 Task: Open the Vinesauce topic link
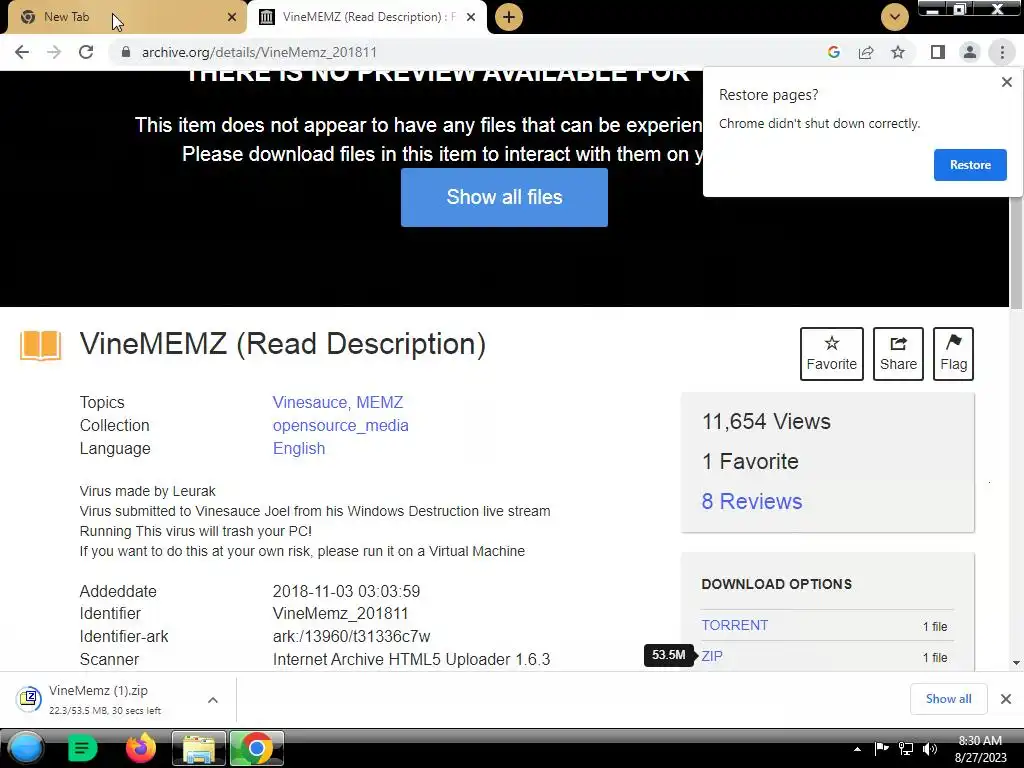[x=310, y=402]
